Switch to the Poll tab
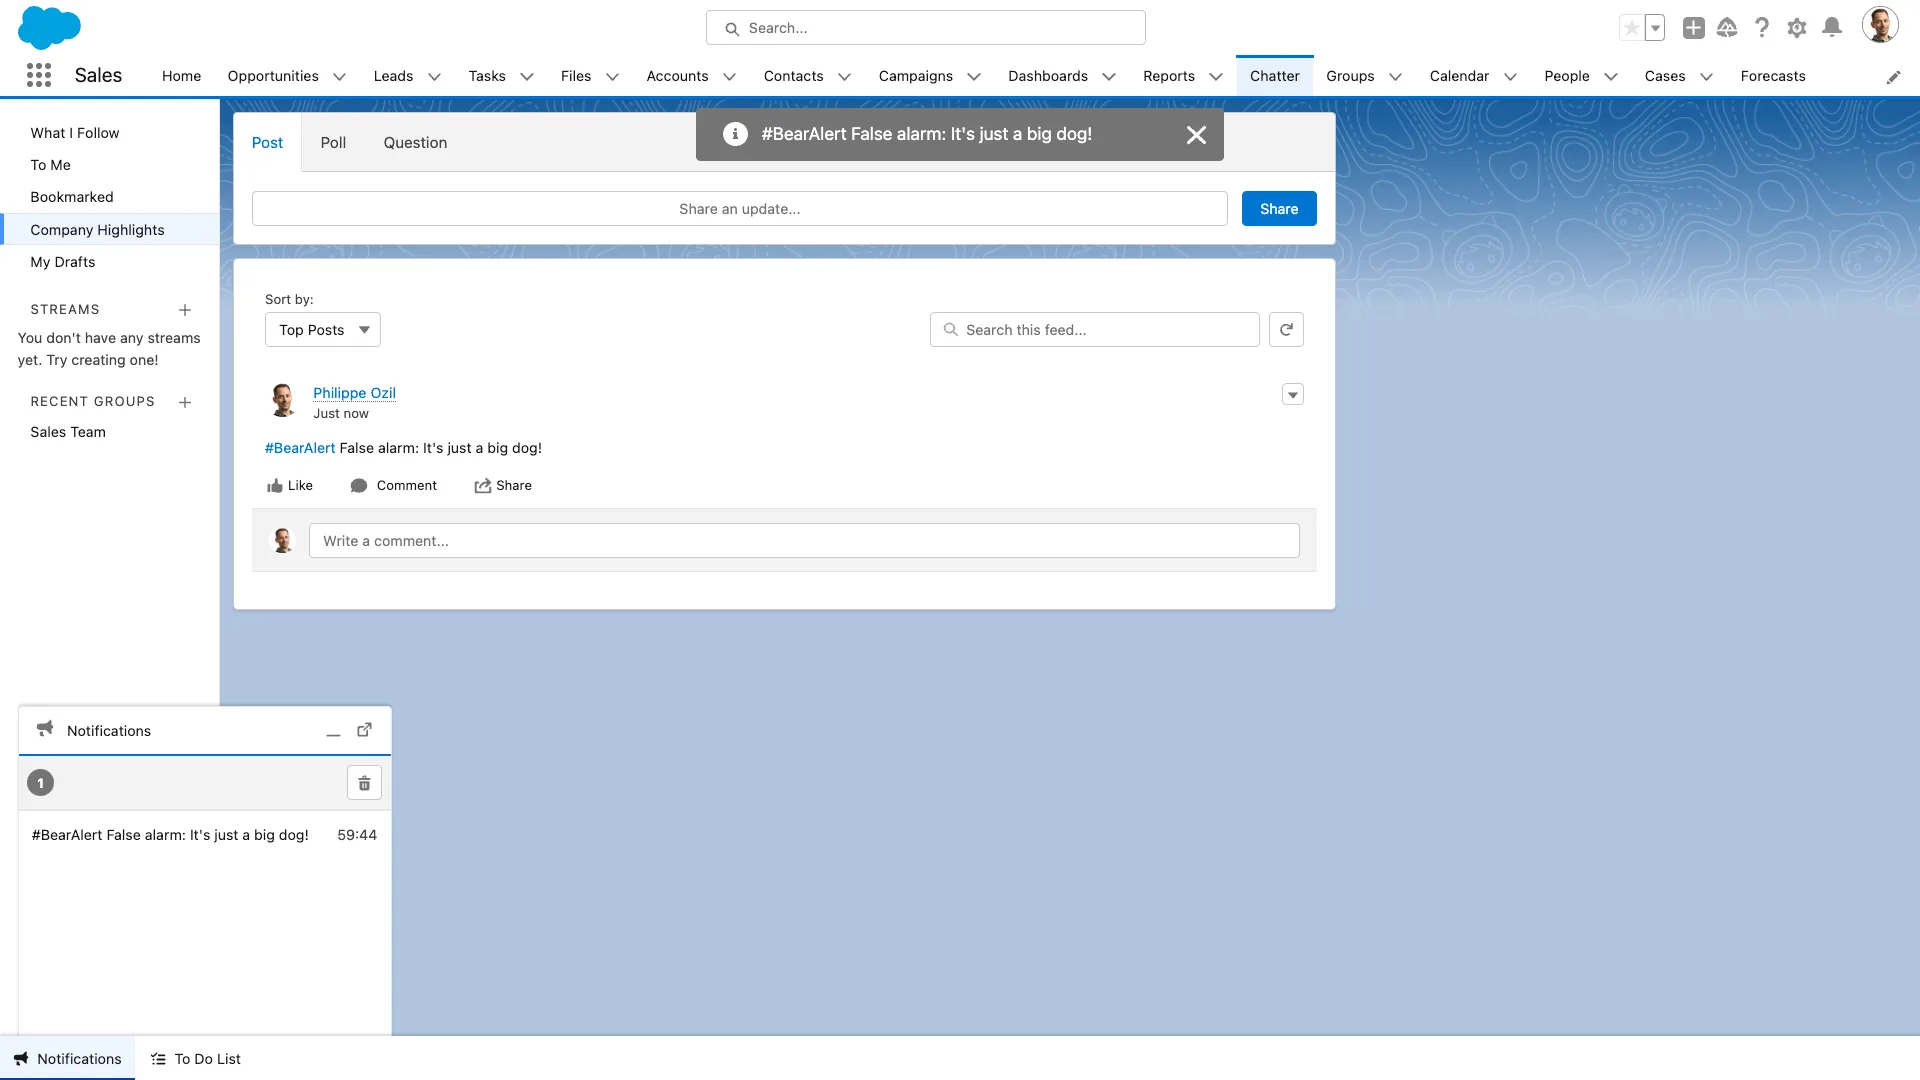This screenshot has height=1080, width=1920. (x=332, y=142)
